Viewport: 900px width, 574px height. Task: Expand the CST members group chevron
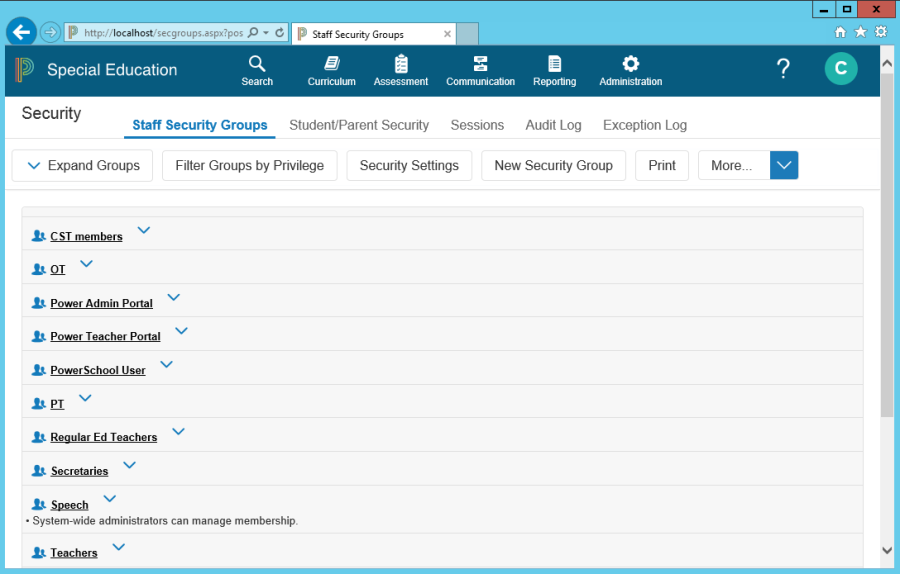(144, 230)
